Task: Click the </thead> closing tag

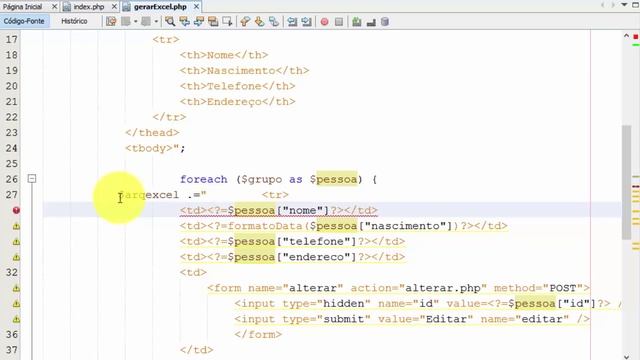Action: tap(152, 133)
